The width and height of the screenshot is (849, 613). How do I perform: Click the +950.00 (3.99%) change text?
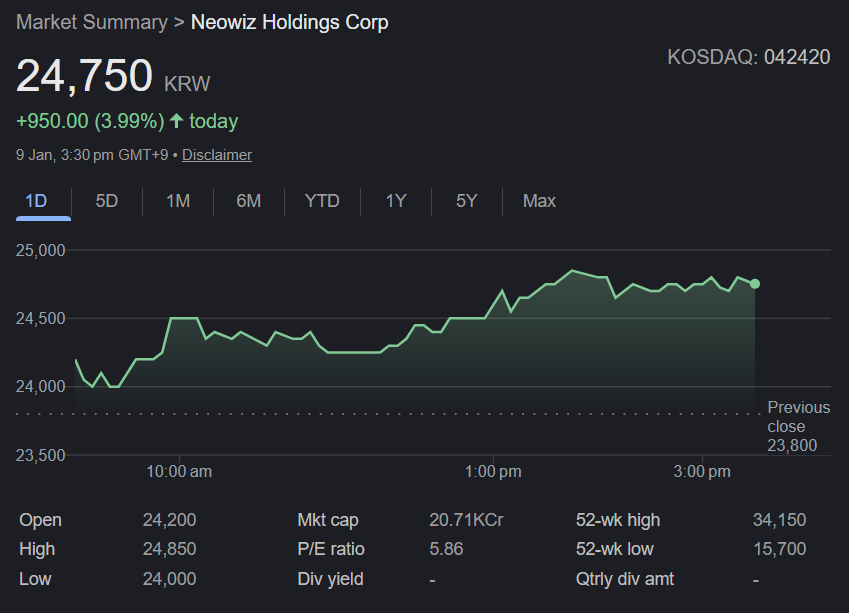point(90,121)
